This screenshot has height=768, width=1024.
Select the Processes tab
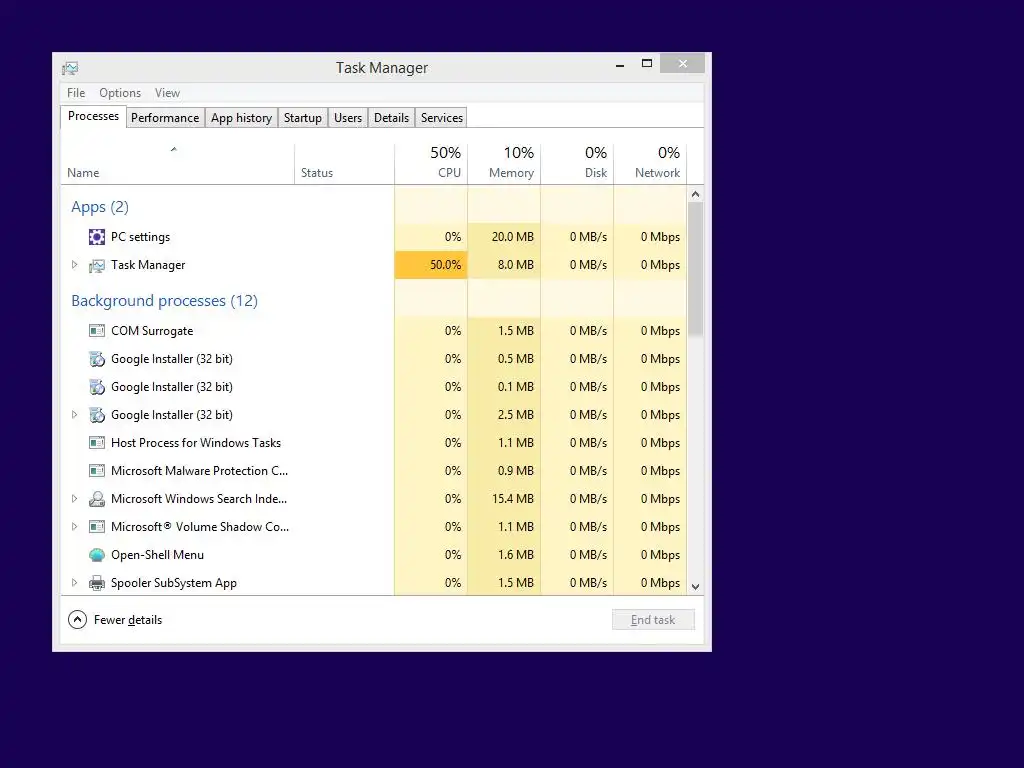(x=93, y=116)
